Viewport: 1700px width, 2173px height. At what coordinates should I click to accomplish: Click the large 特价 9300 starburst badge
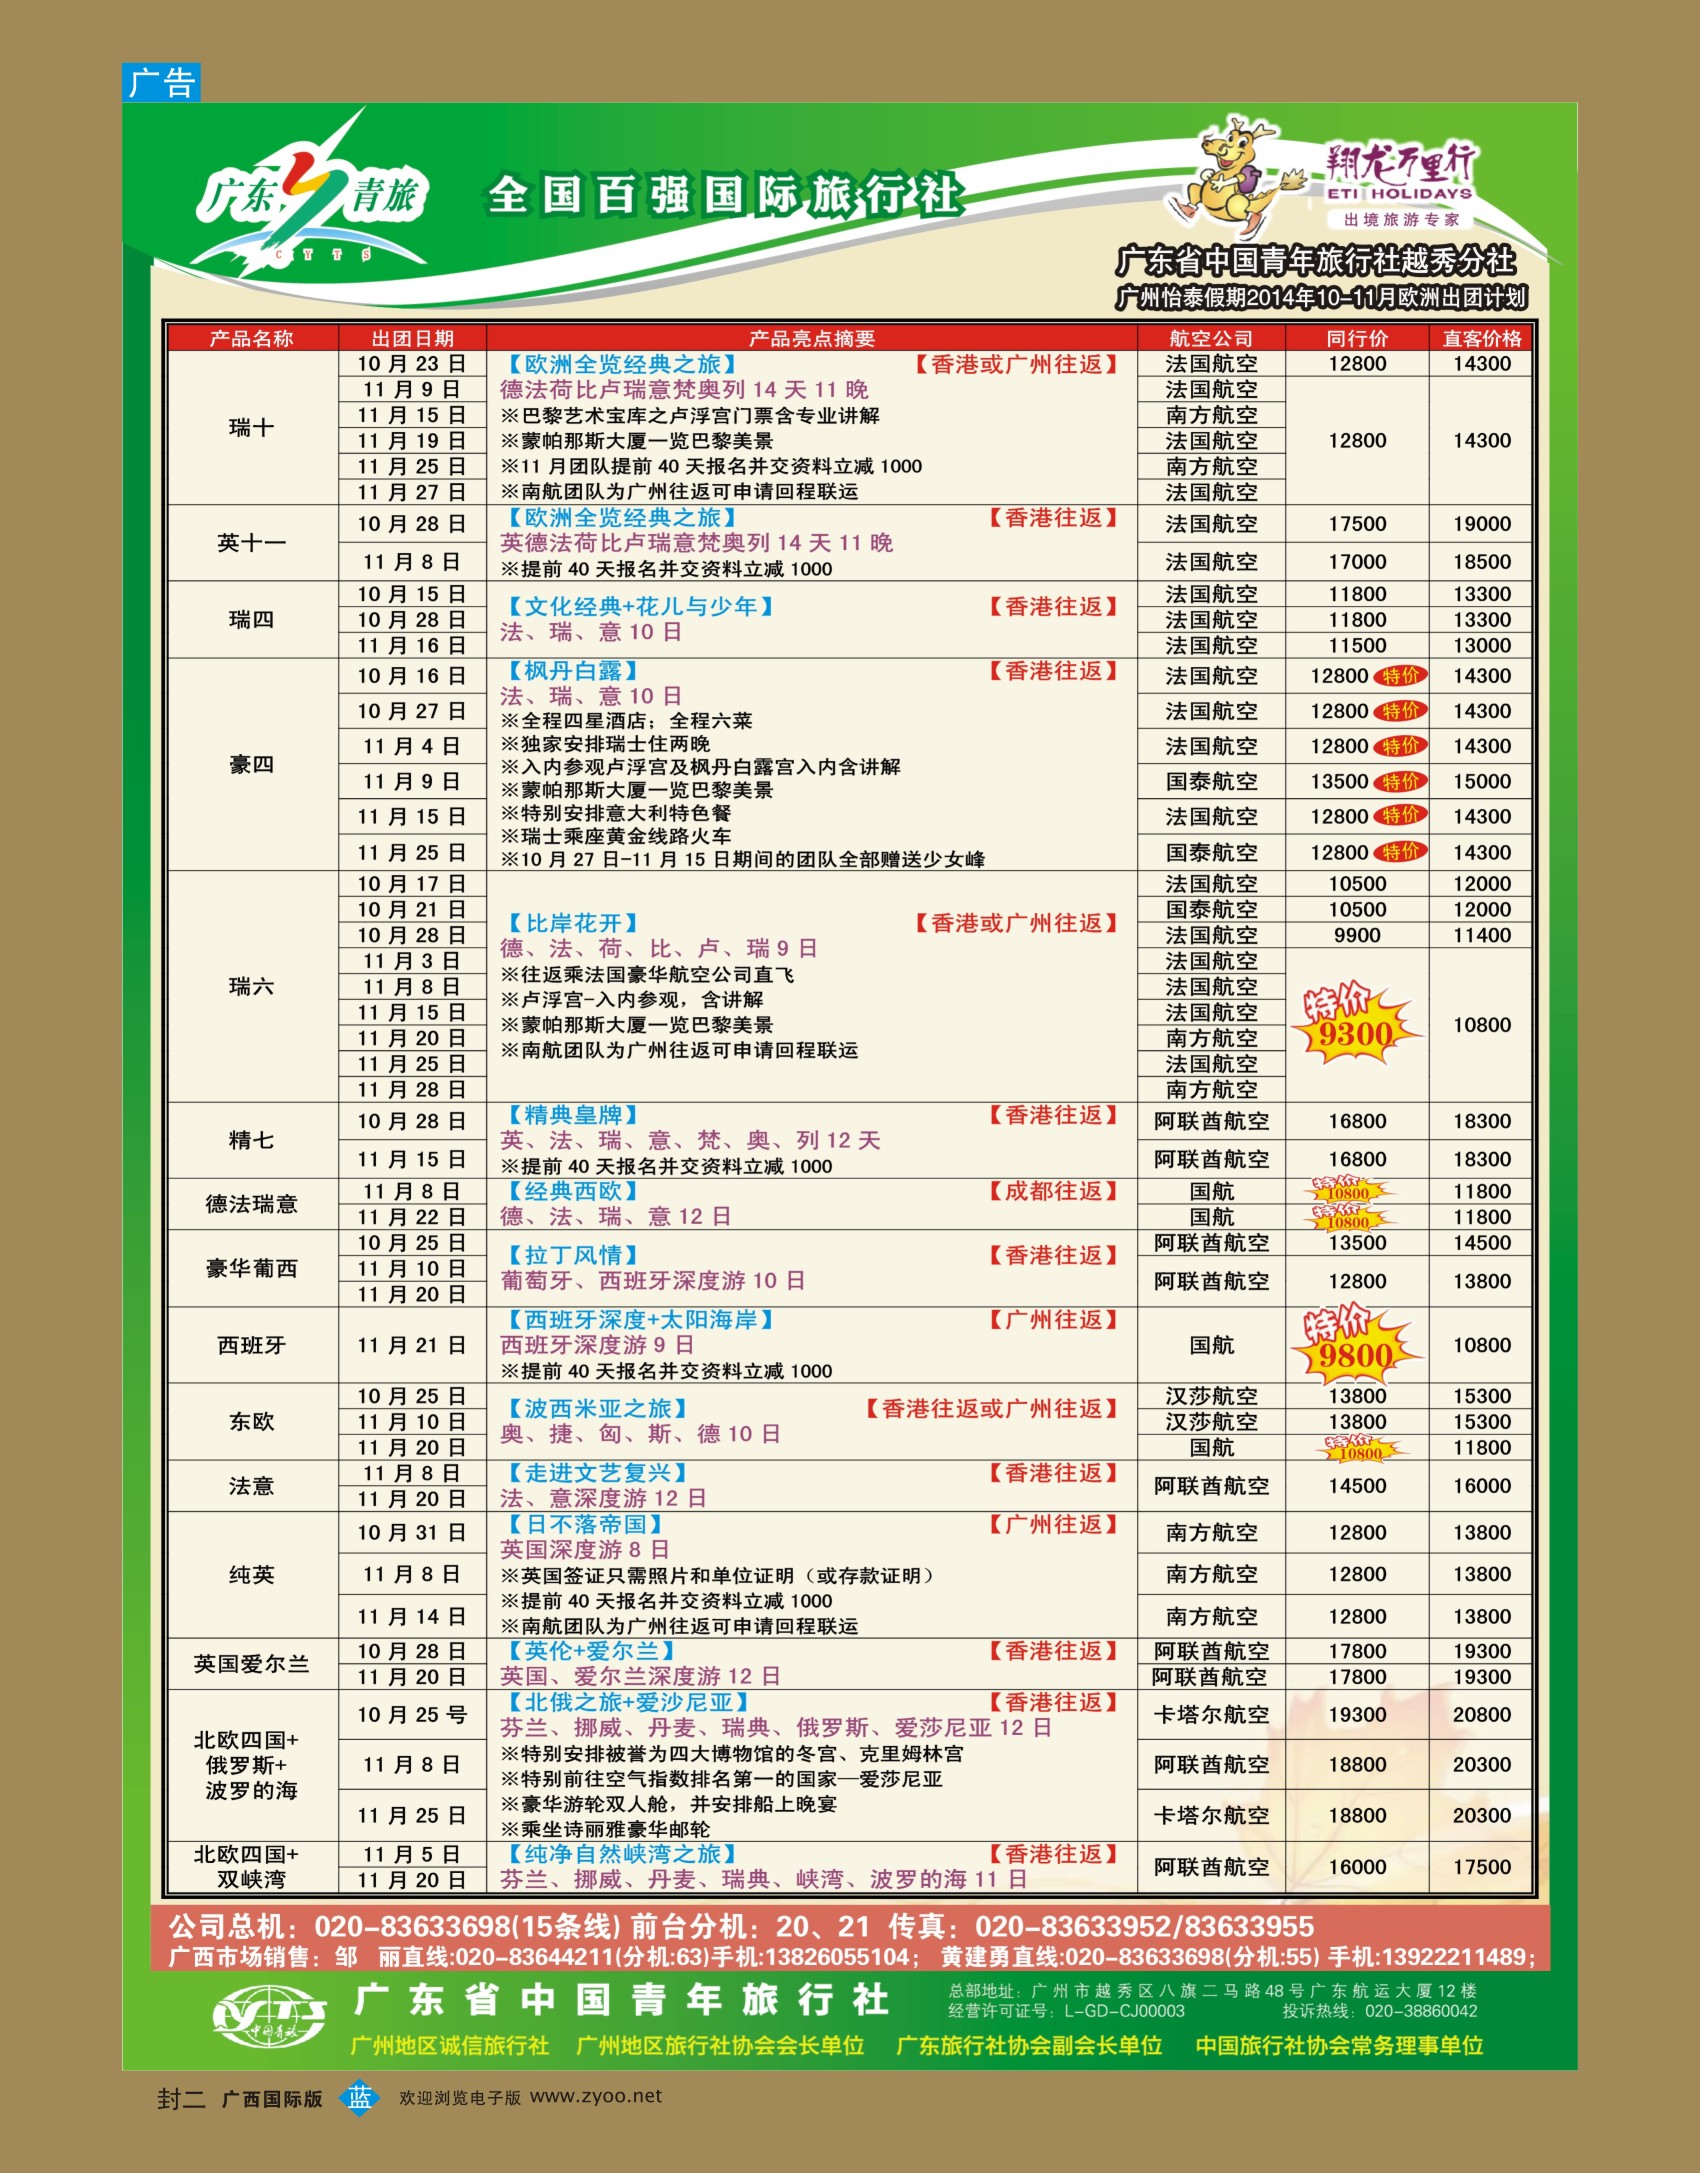pos(1355,1024)
